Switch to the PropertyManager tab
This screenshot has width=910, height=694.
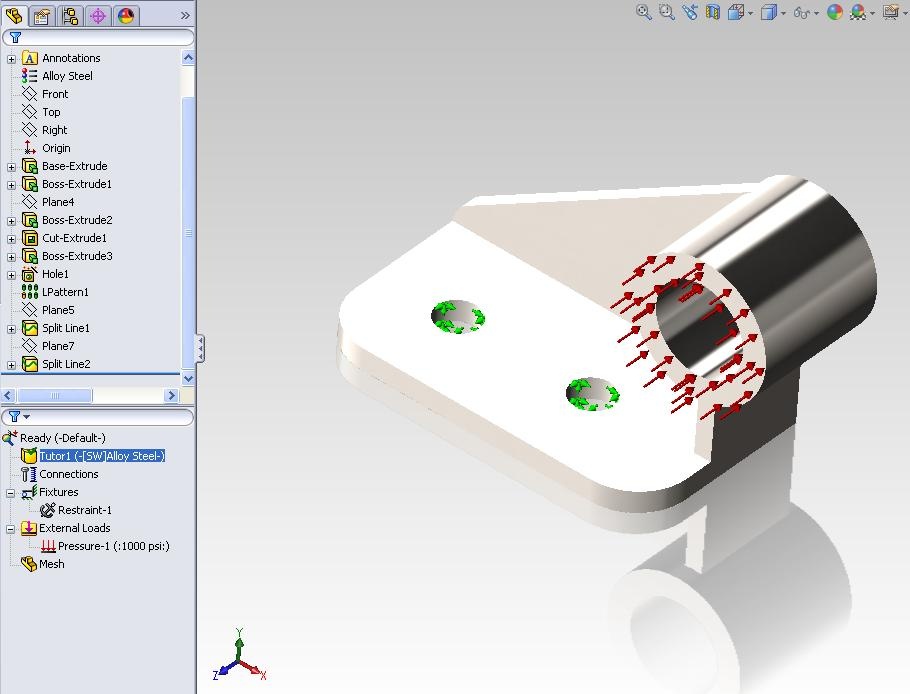tap(42, 16)
